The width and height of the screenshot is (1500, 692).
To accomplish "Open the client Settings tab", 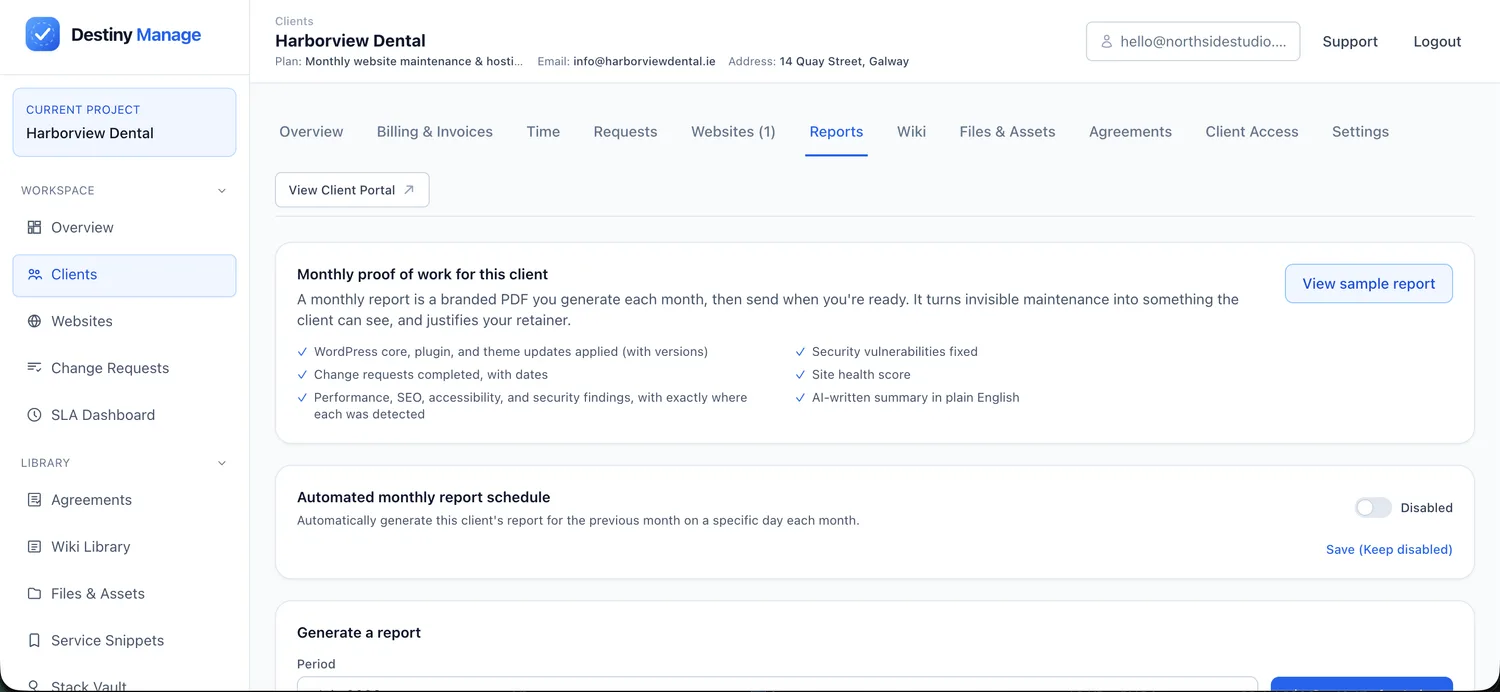I will point(1360,132).
